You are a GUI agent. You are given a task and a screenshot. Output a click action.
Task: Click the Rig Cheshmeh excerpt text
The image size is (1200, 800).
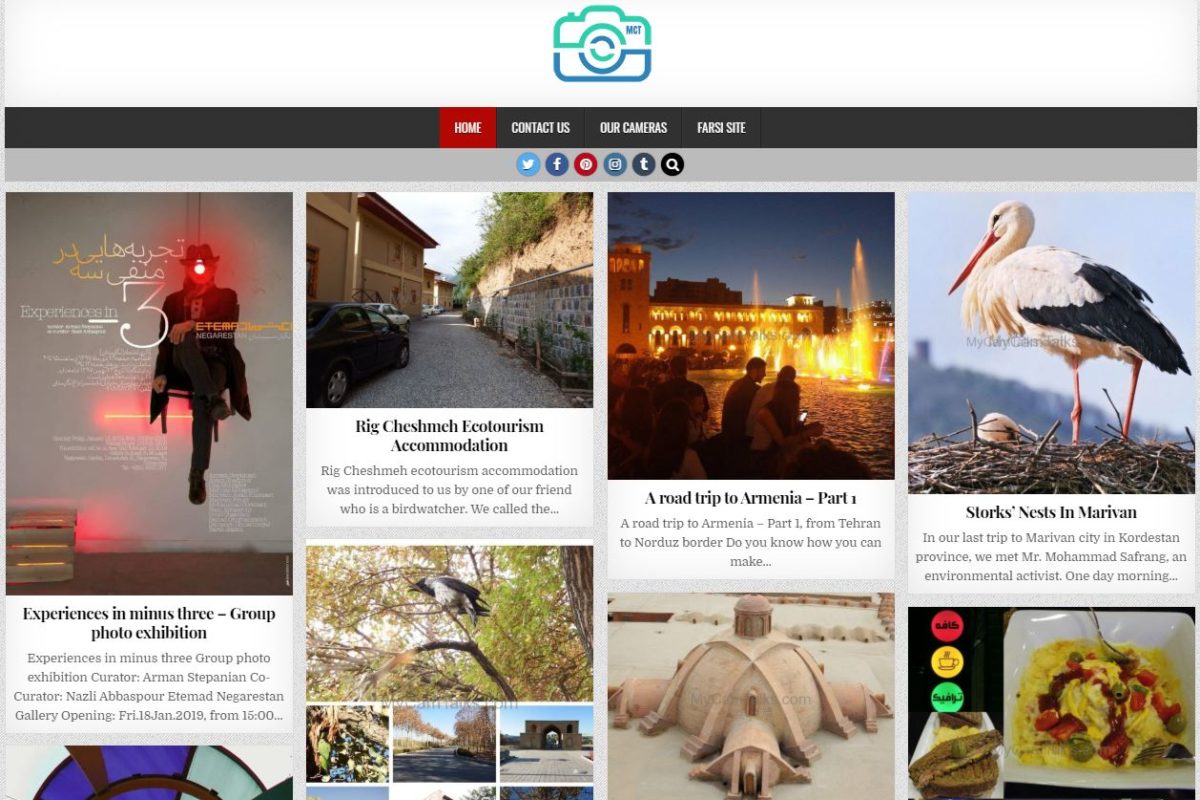click(449, 490)
